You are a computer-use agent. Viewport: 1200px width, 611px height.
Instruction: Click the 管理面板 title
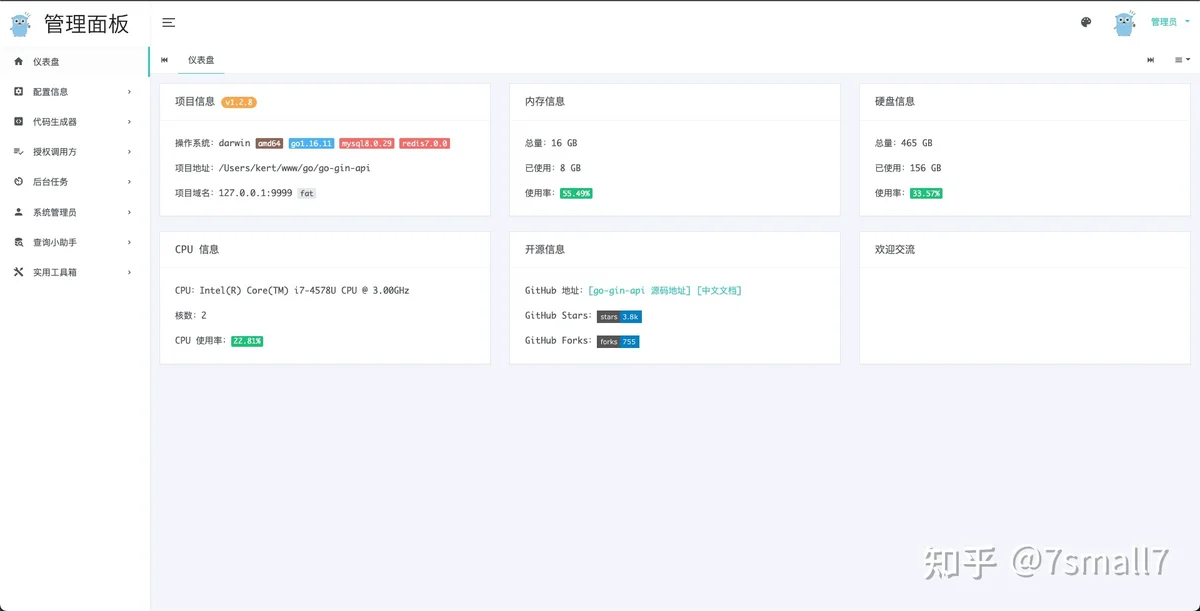(86, 24)
